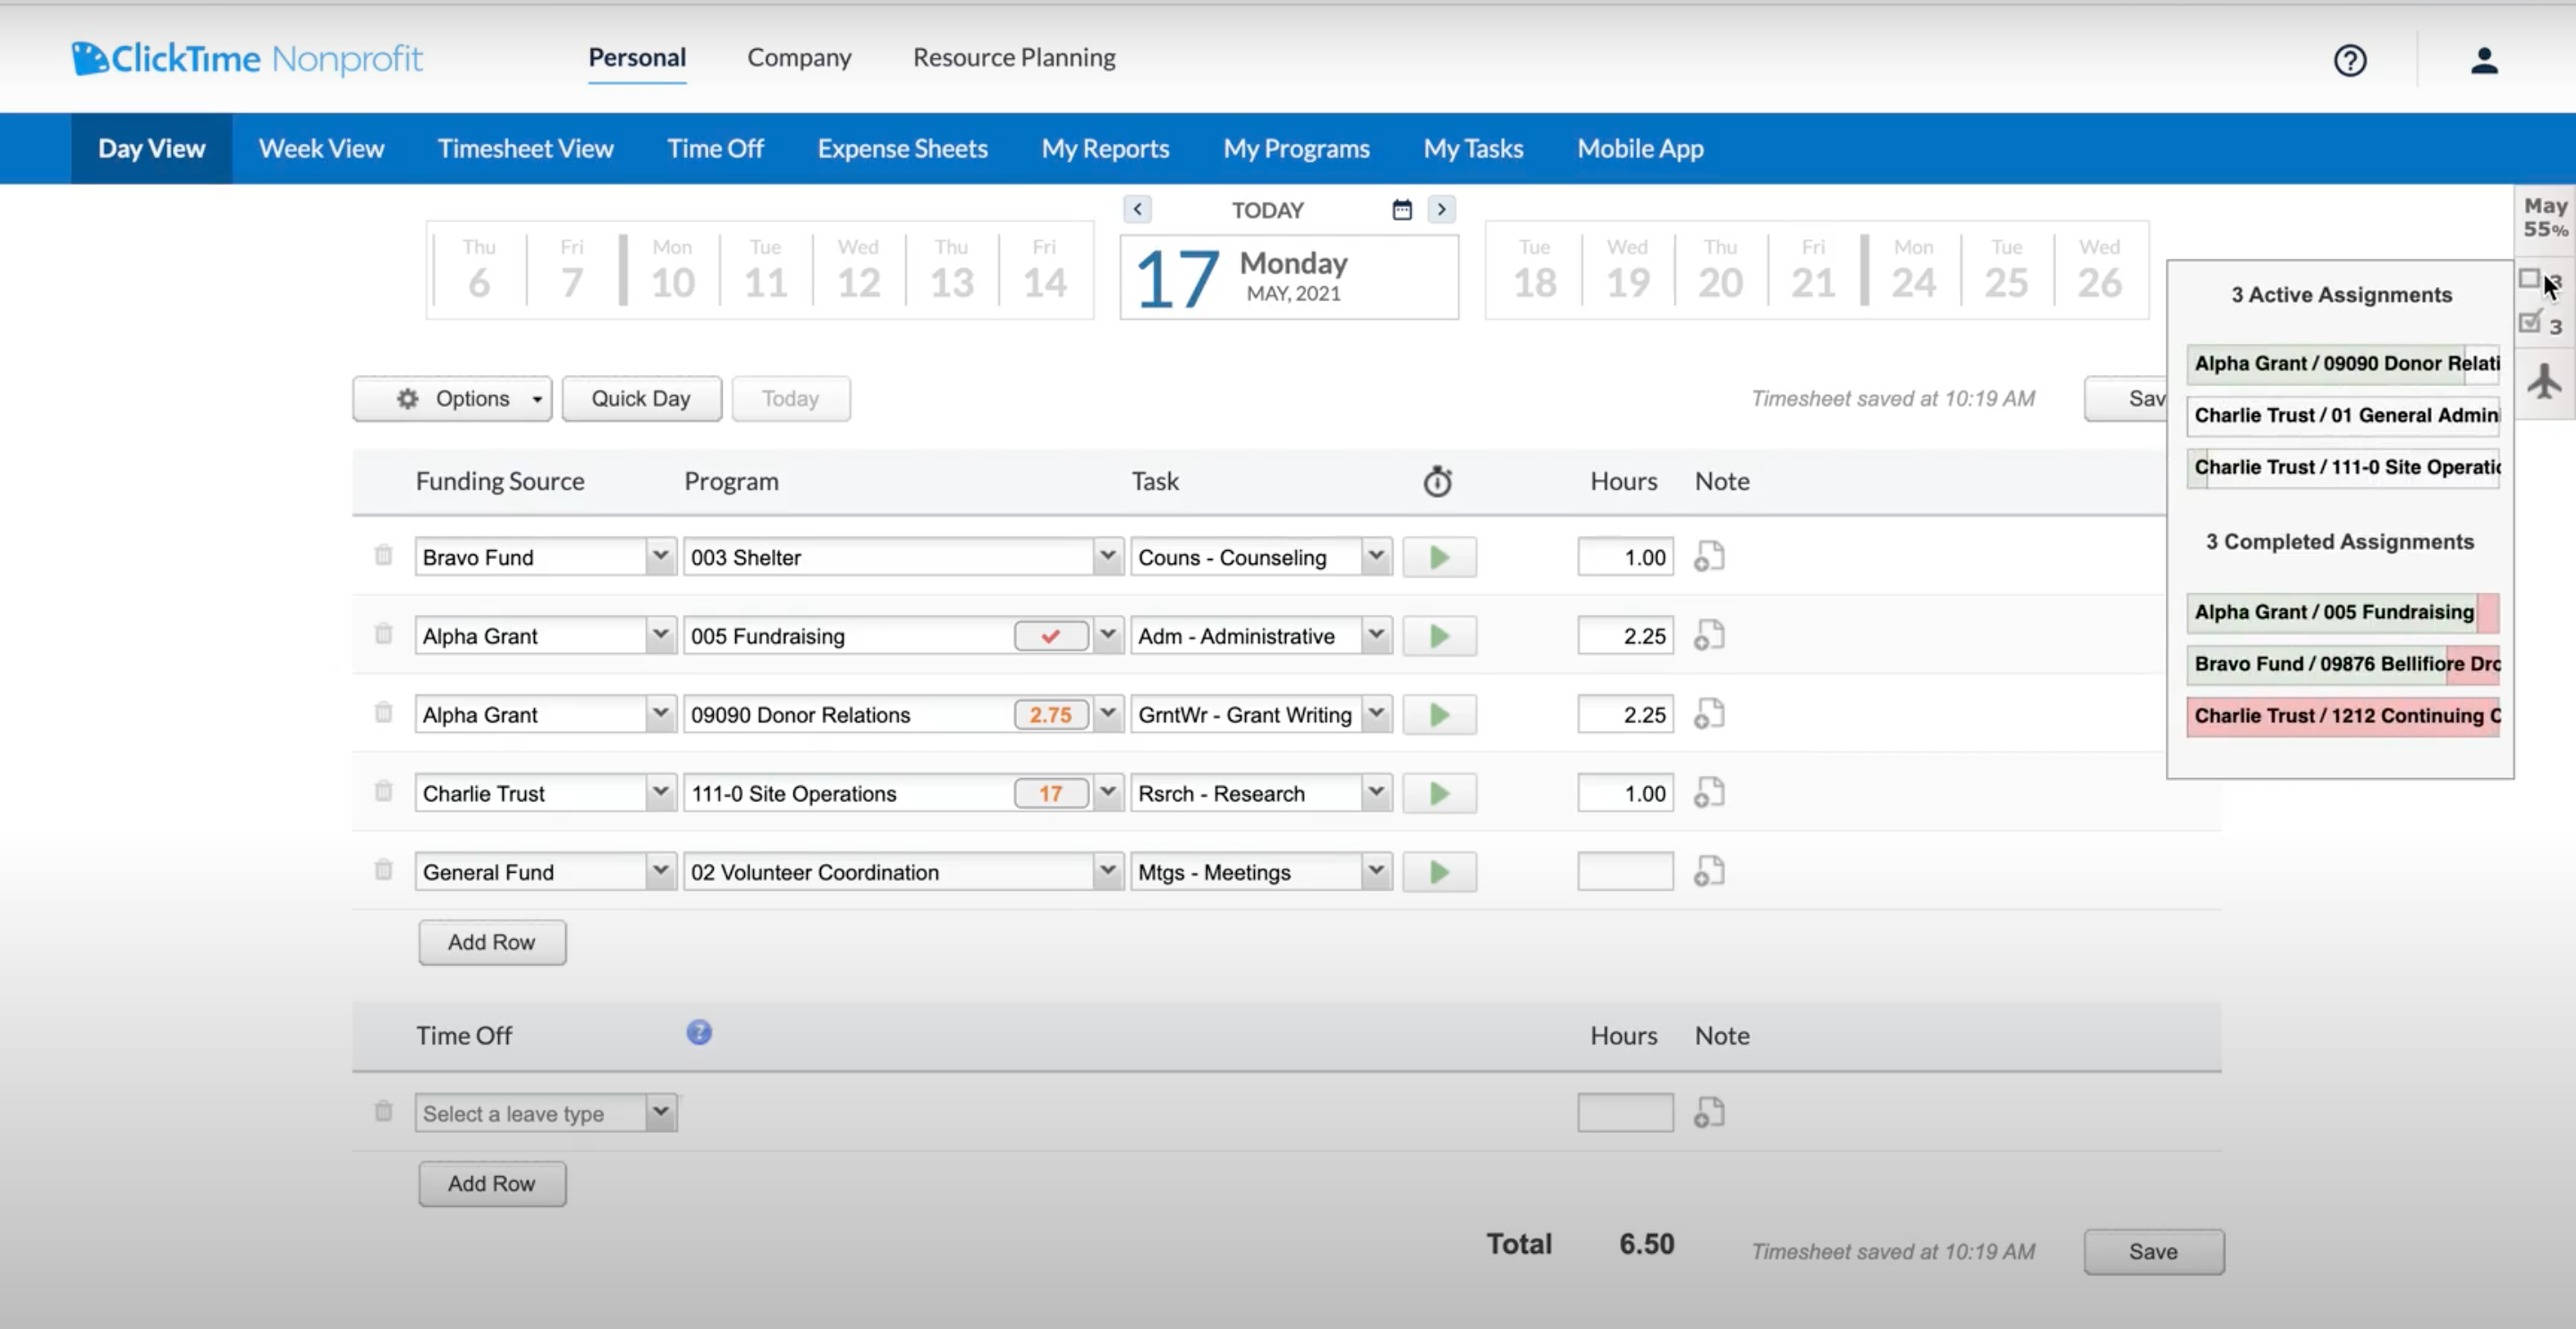Open the Expense Sheets tab
2576x1329 pixels.
pos(902,149)
